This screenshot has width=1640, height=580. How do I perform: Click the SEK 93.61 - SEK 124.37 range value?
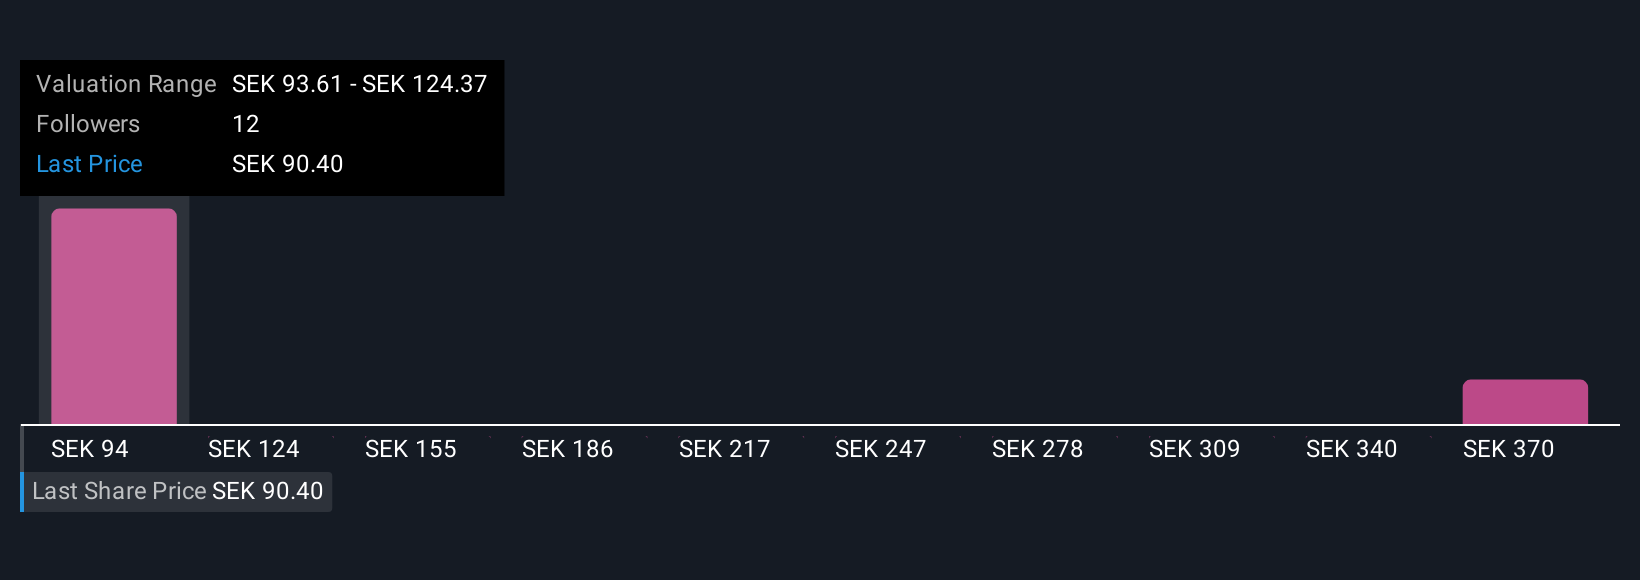pos(360,84)
